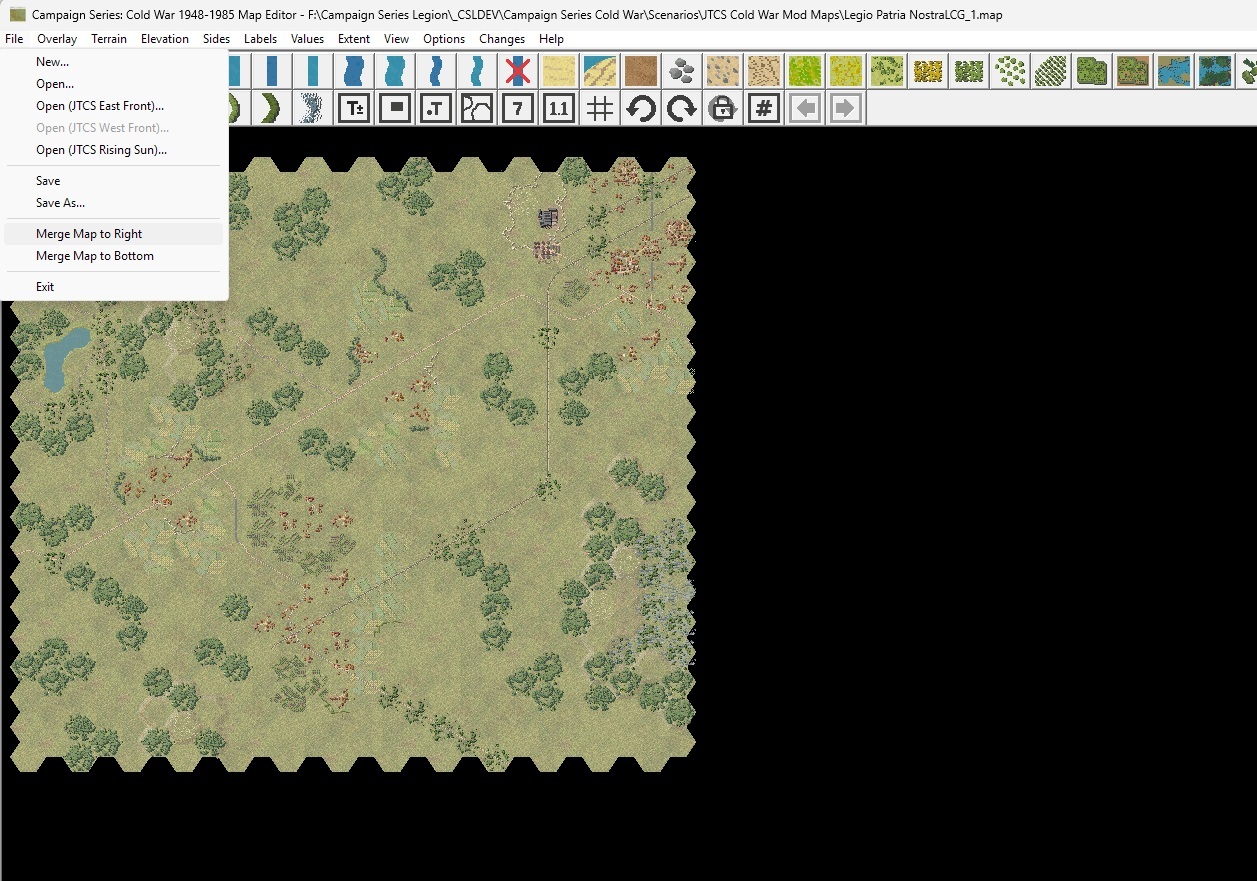Toggle the hex grid display icon
The width and height of the screenshot is (1257, 881).
coord(599,108)
